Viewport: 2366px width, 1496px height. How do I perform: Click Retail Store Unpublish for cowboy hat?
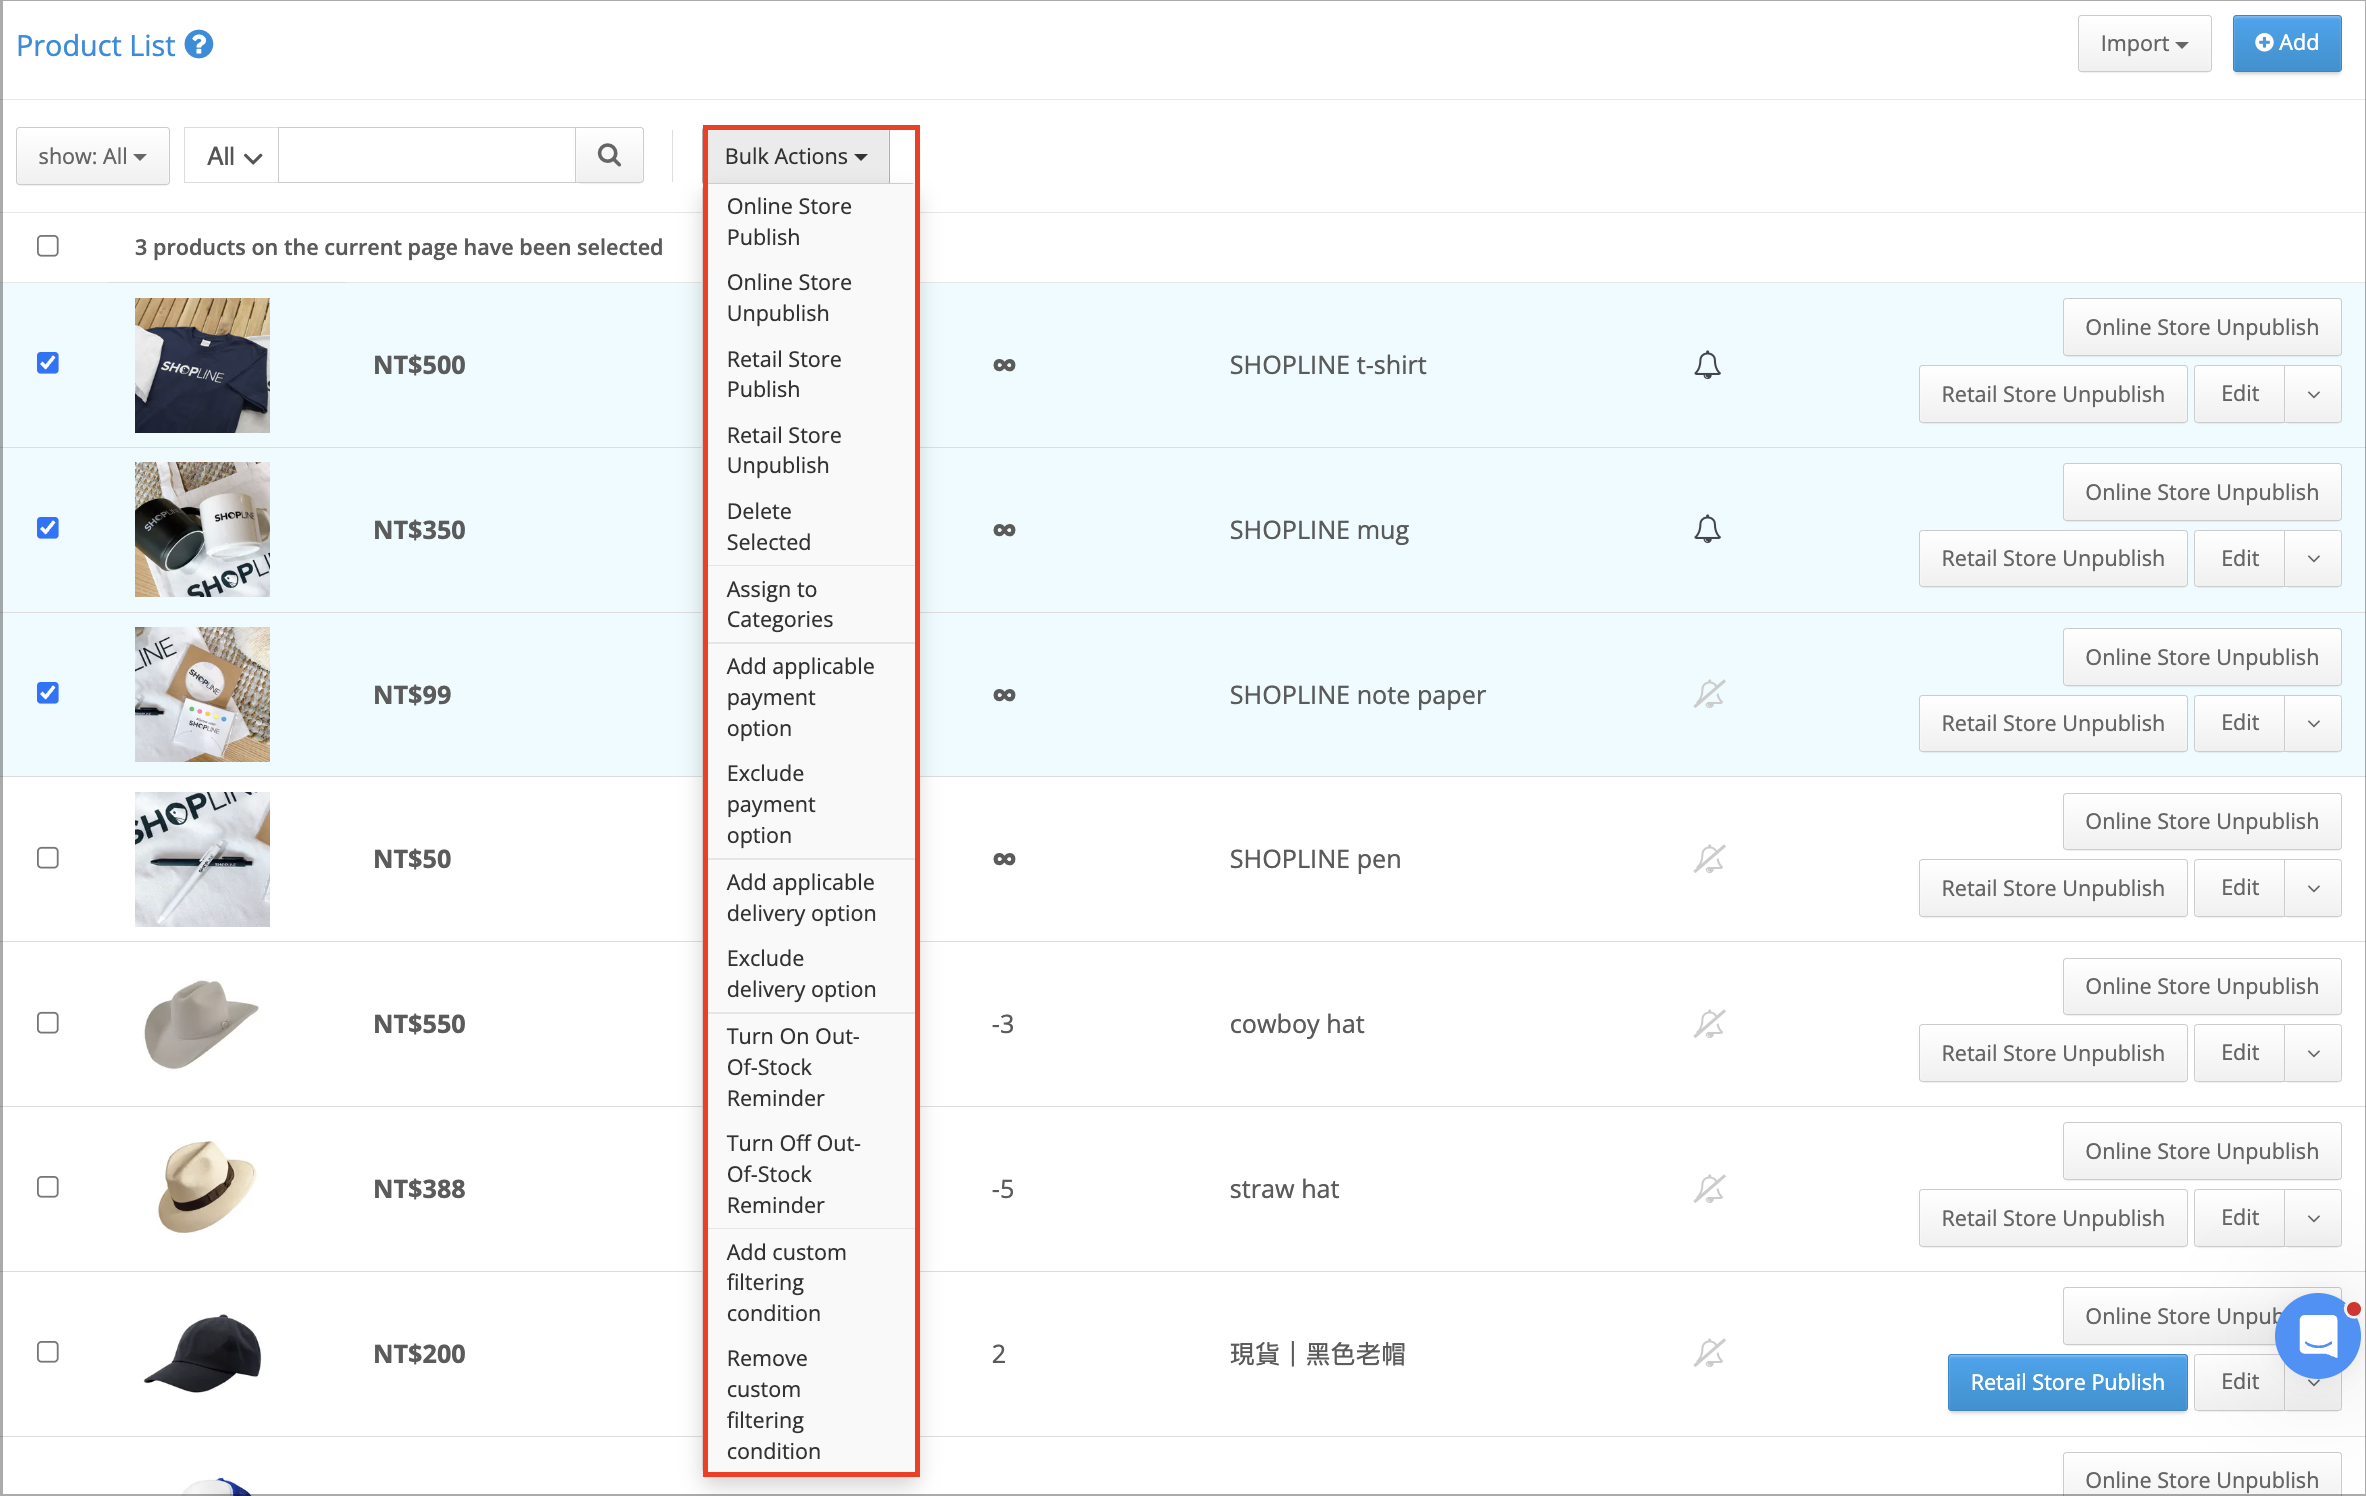pos(2053,1053)
